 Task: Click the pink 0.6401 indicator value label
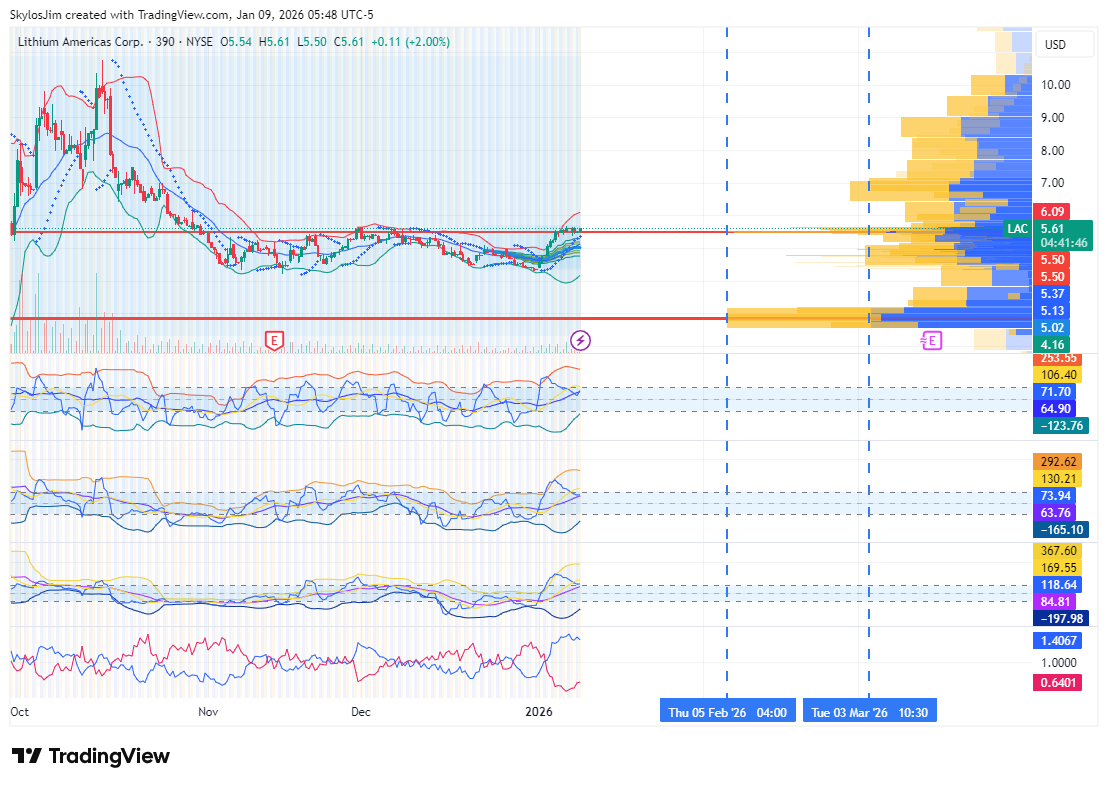coord(1058,683)
